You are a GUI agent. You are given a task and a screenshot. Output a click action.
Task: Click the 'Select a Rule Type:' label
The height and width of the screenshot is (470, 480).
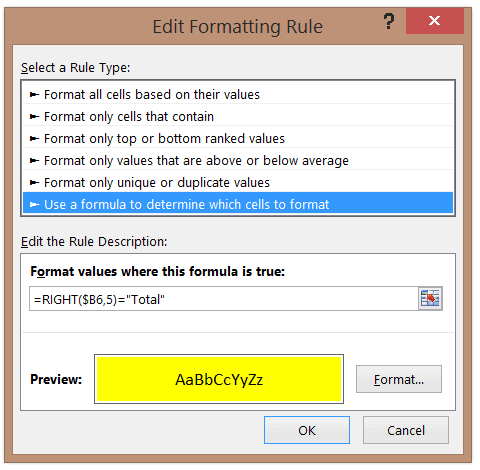tap(75, 68)
